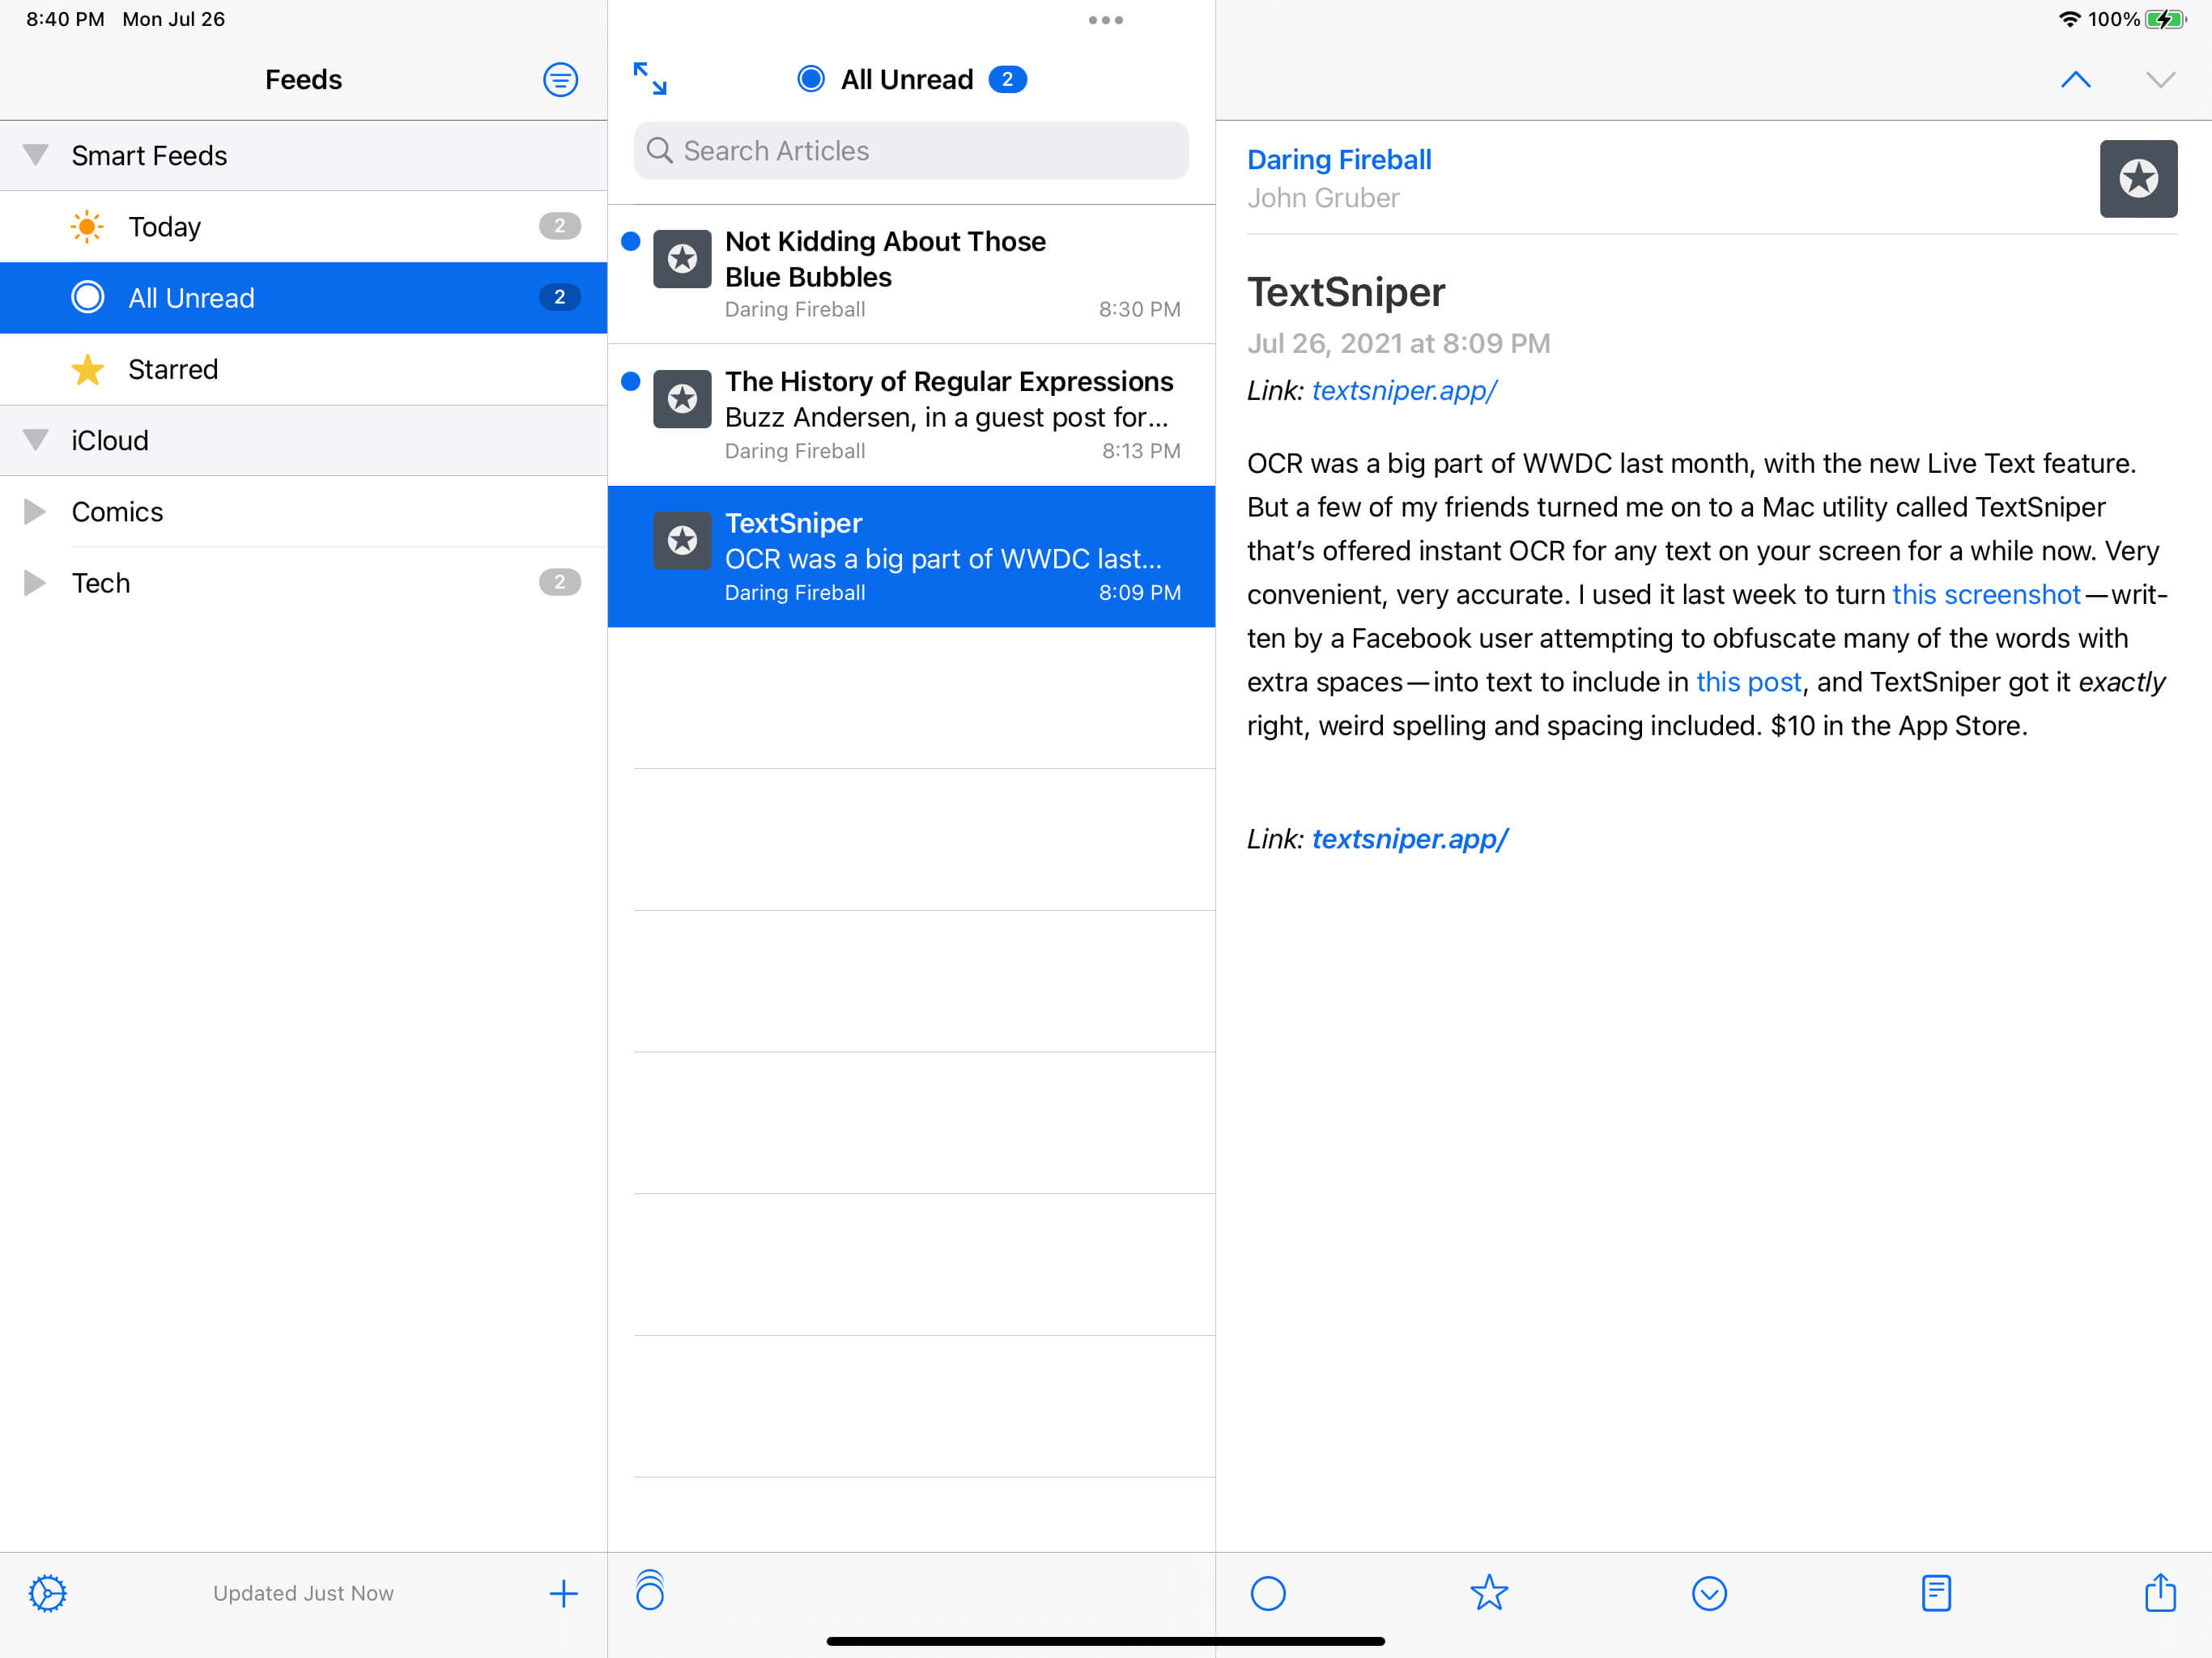Collapse the Smart Feeds section
This screenshot has height=1658, width=2212.
[36, 155]
